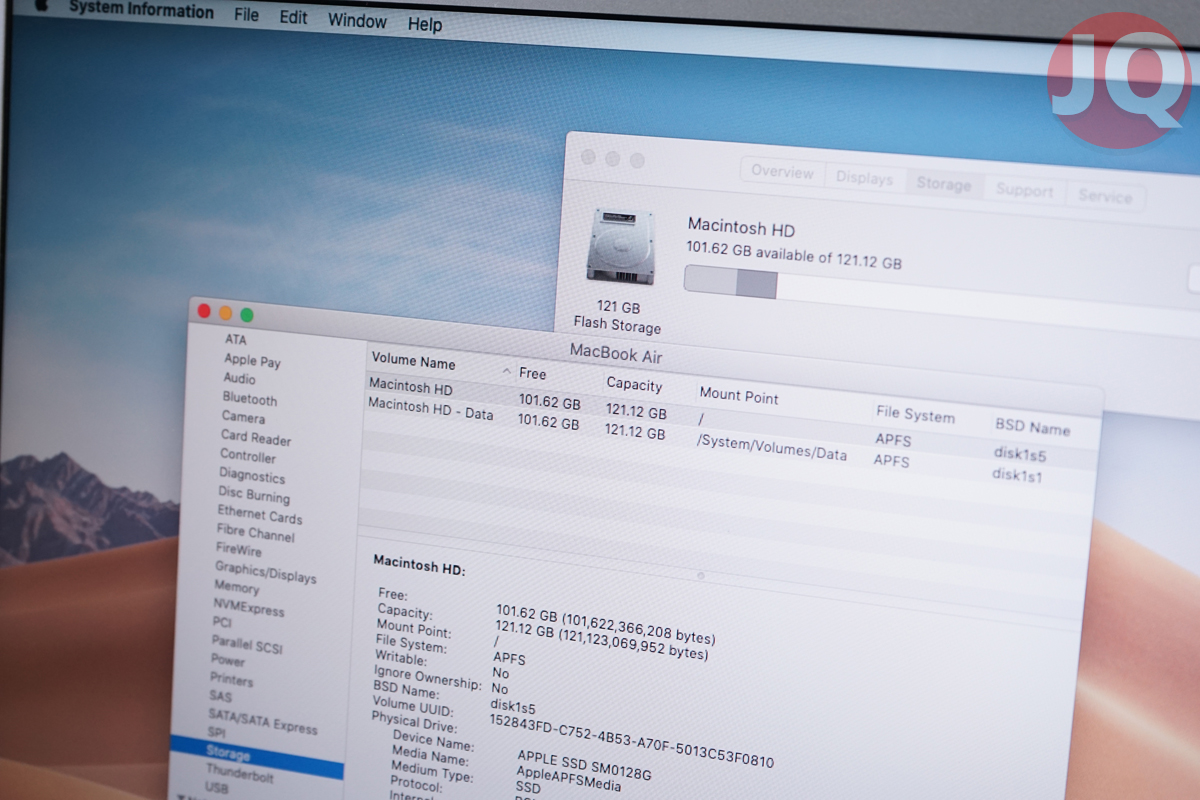The image size is (1200, 800).
Task: Click the APPLE SSD SM0128G device name
Action: tap(584, 767)
